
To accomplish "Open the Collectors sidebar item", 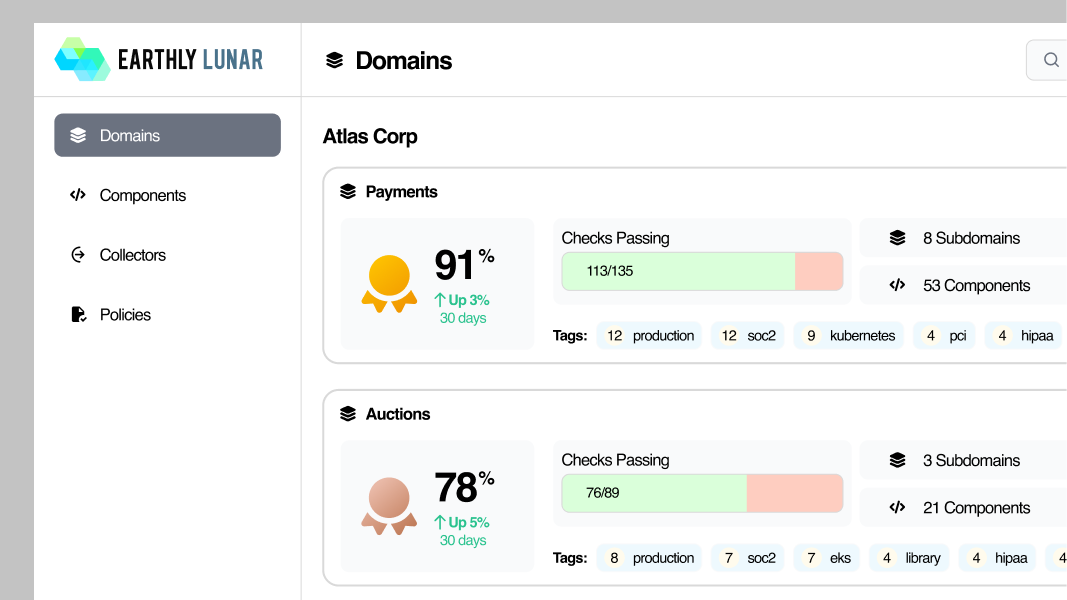I will pyautogui.click(x=167, y=255).
